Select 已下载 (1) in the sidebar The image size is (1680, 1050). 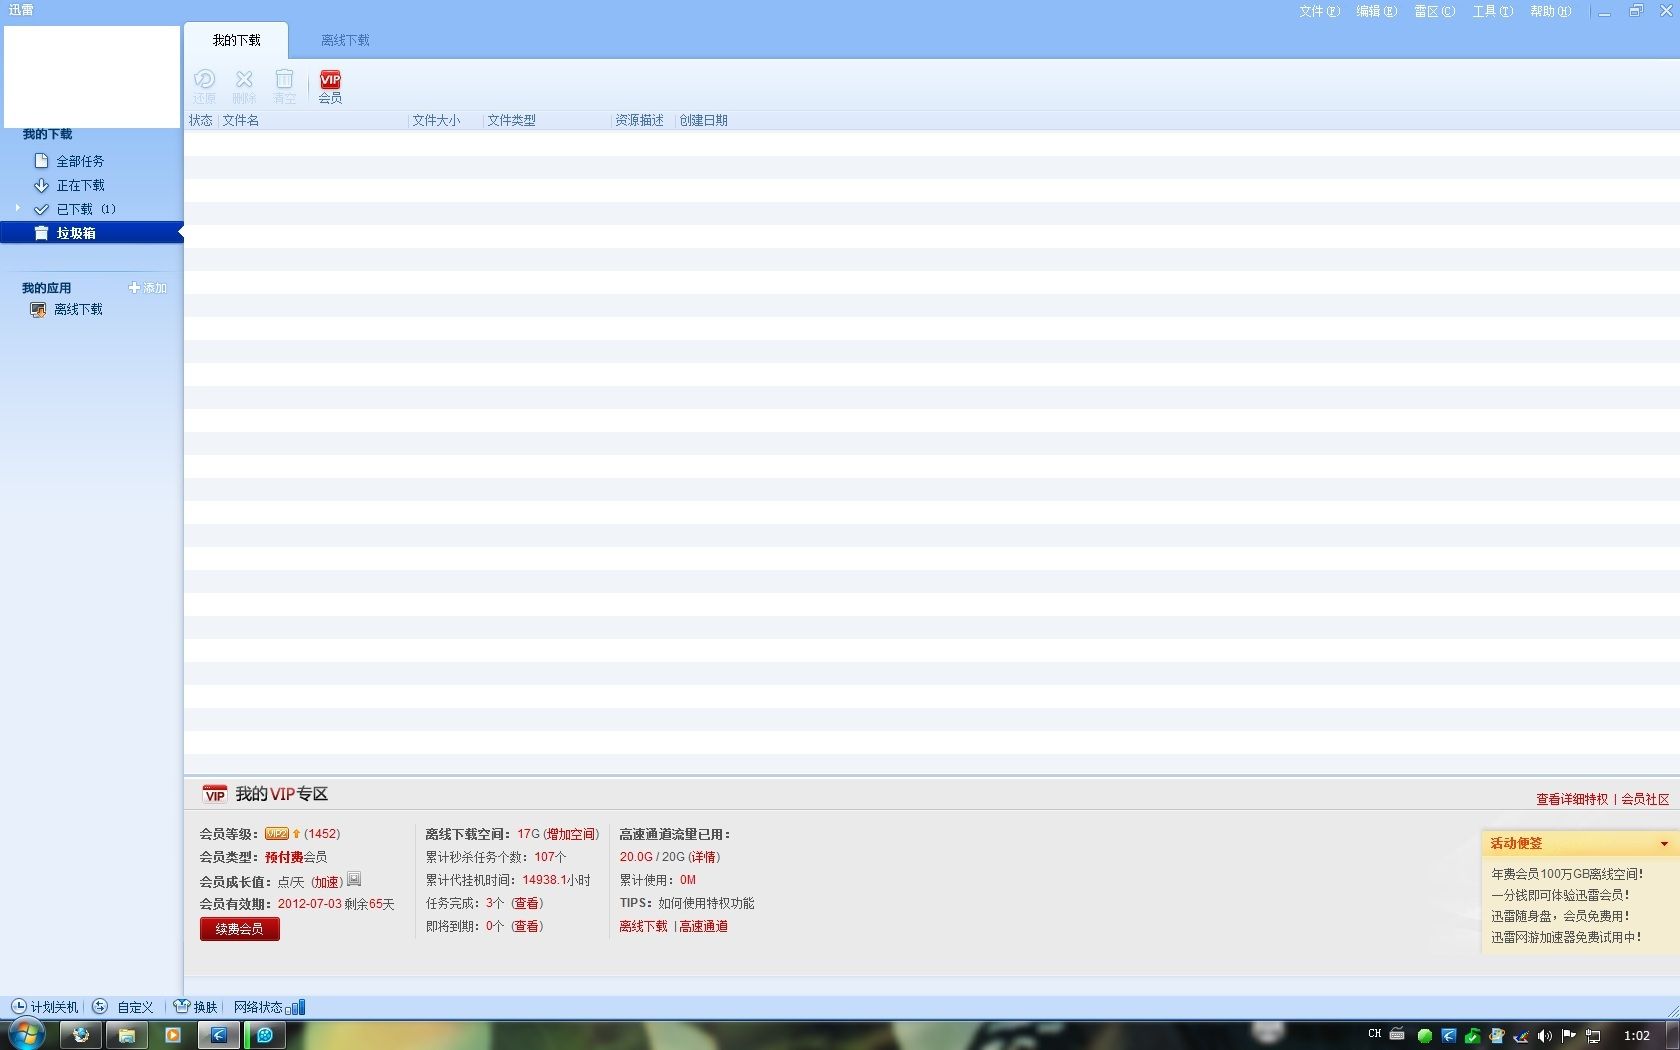coord(85,209)
